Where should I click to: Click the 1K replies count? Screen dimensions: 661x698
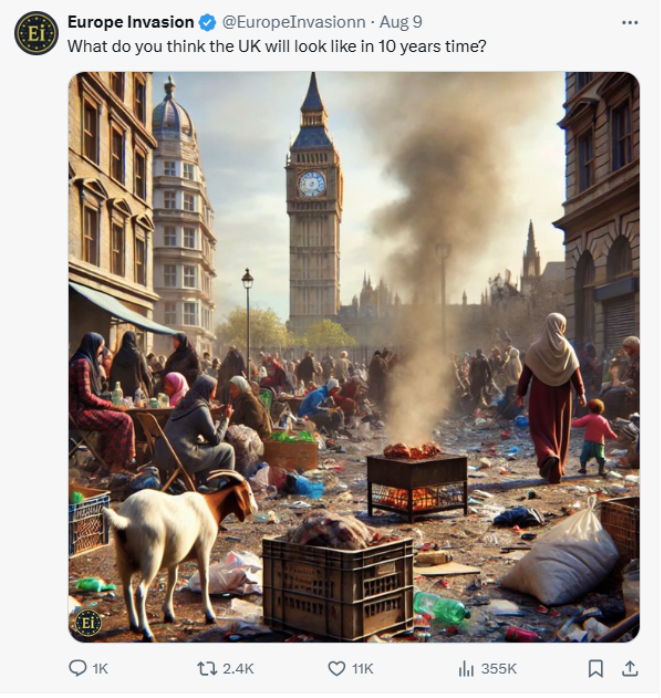point(100,669)
